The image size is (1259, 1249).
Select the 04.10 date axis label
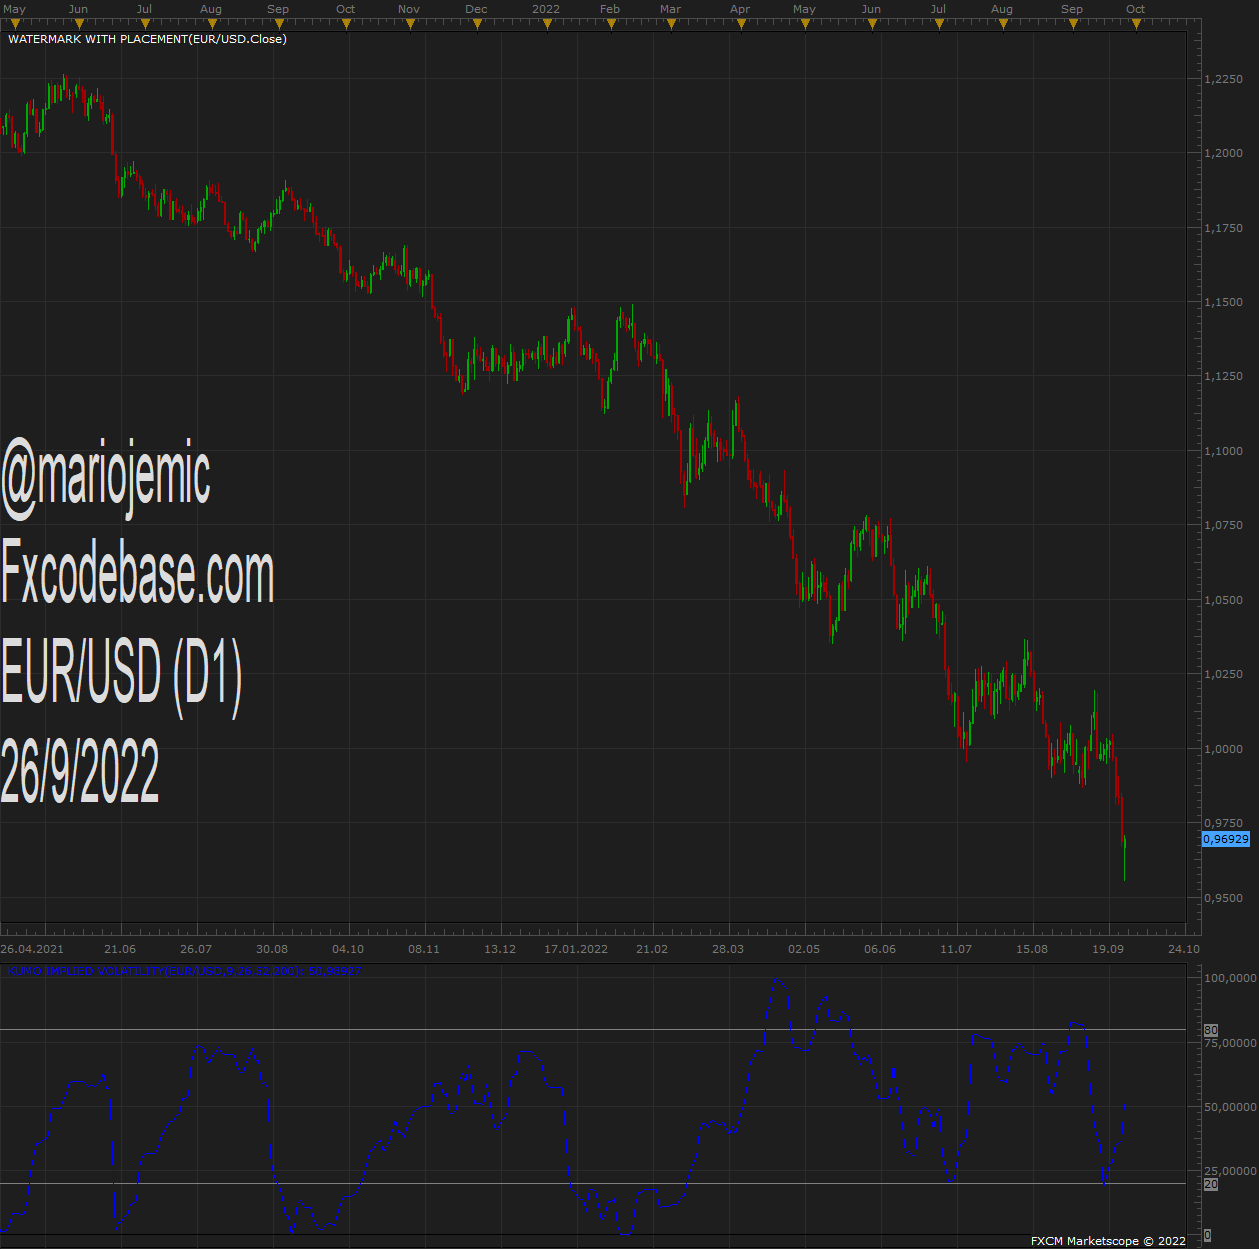(x=348, y=949)
